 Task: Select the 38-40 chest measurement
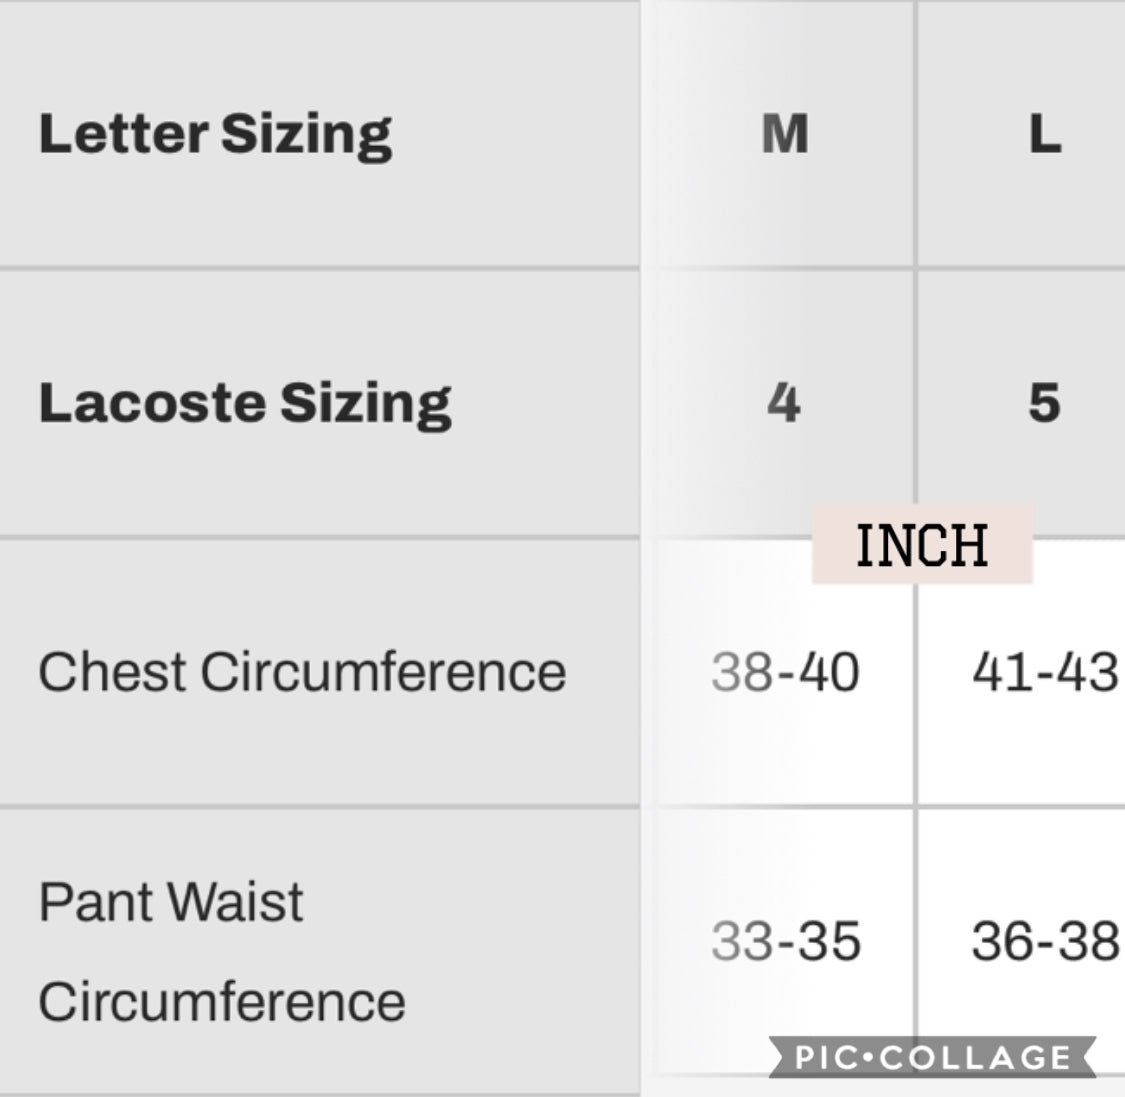point(785,671)
